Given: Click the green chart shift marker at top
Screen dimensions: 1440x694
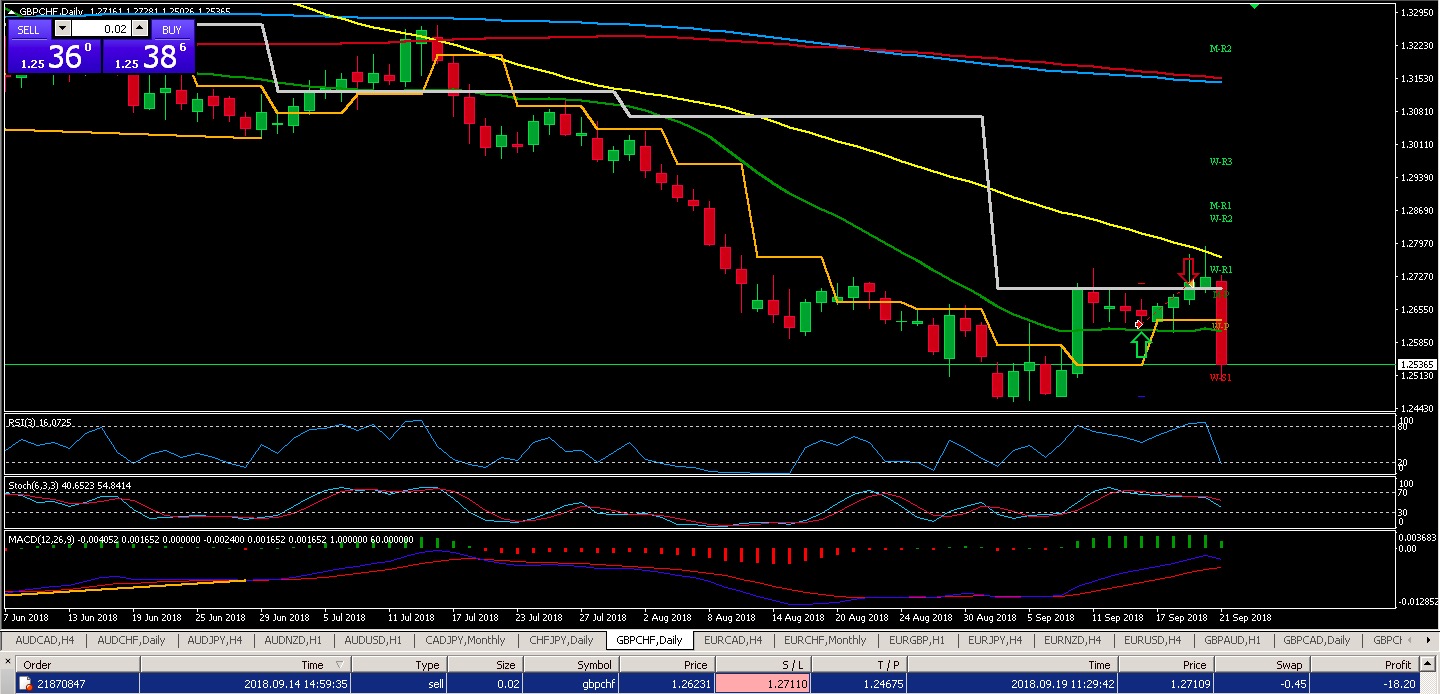Looking at the screenshot, I should click(1255, 6).
